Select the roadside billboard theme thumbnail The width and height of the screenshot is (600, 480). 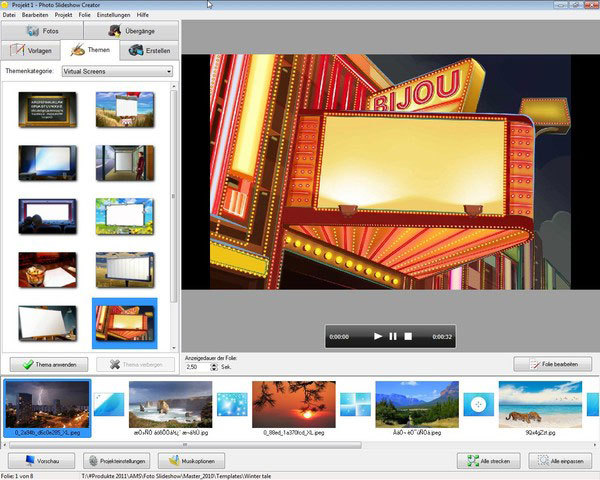(125, 269)
